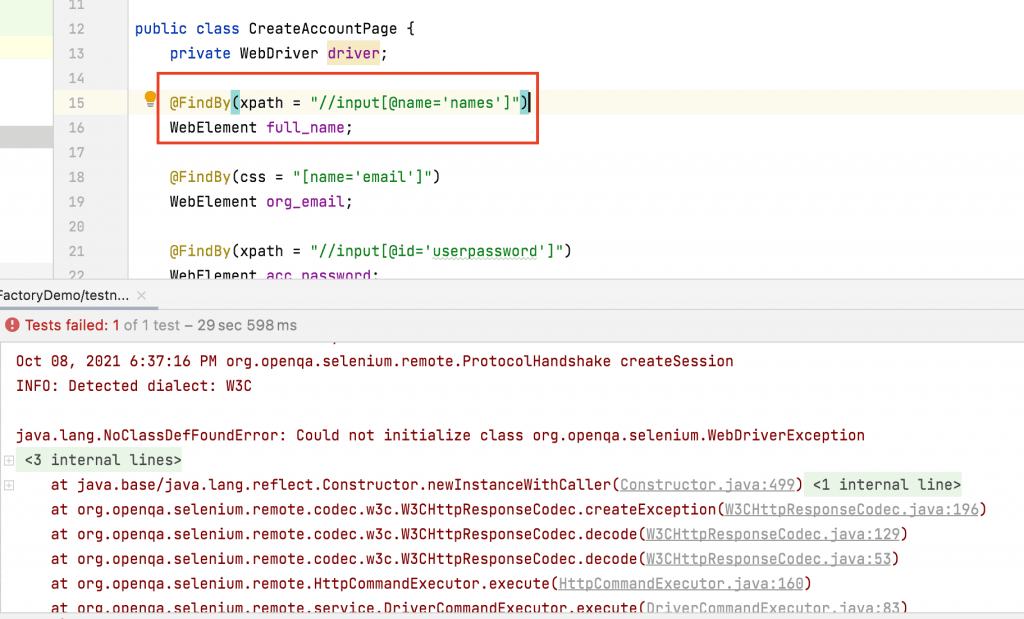Expand the <3 internal lines> stack frames
Viewport: 1024px width, 619px height.
[8, 460]
